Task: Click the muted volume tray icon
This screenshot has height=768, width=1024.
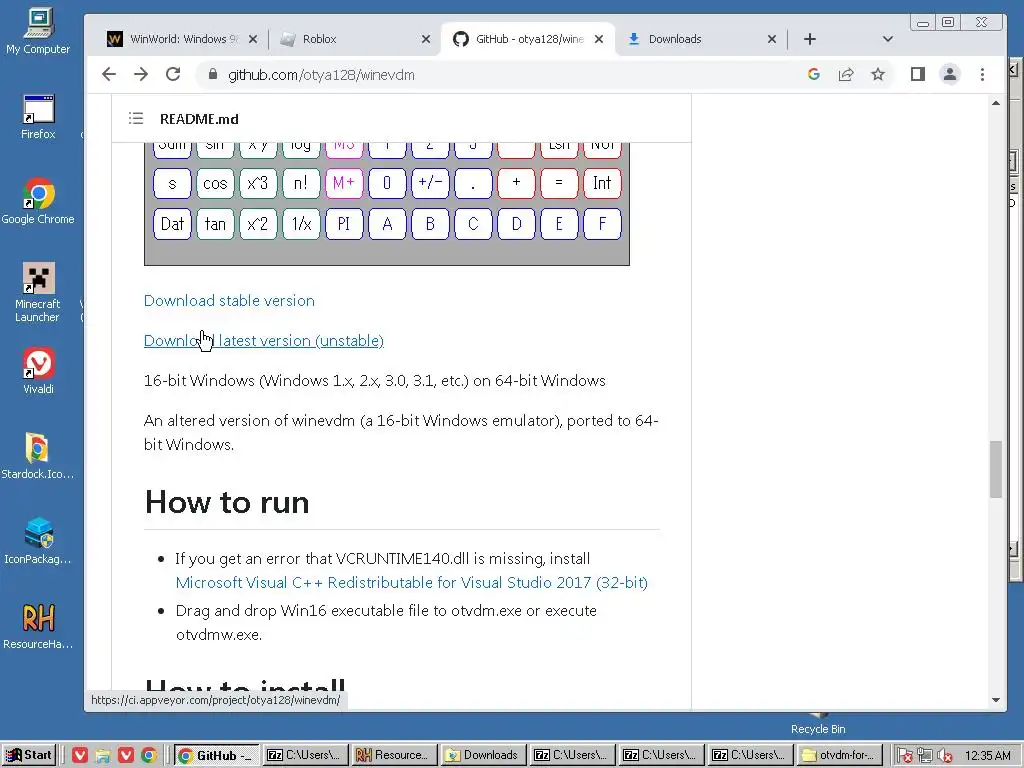Action: (x=944, y=756)
